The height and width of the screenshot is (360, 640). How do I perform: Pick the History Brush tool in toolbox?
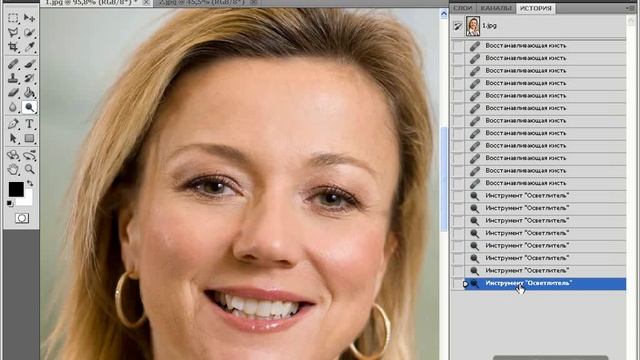29,78
